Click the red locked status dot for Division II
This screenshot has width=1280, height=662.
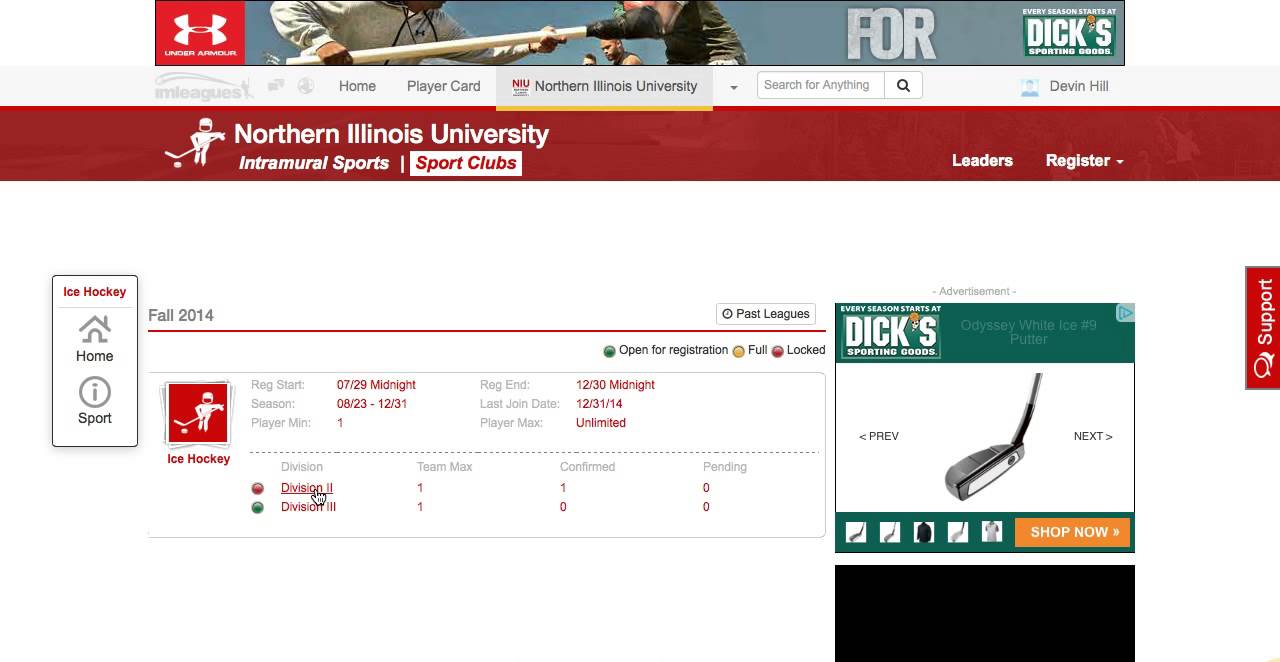coord(258,489)
